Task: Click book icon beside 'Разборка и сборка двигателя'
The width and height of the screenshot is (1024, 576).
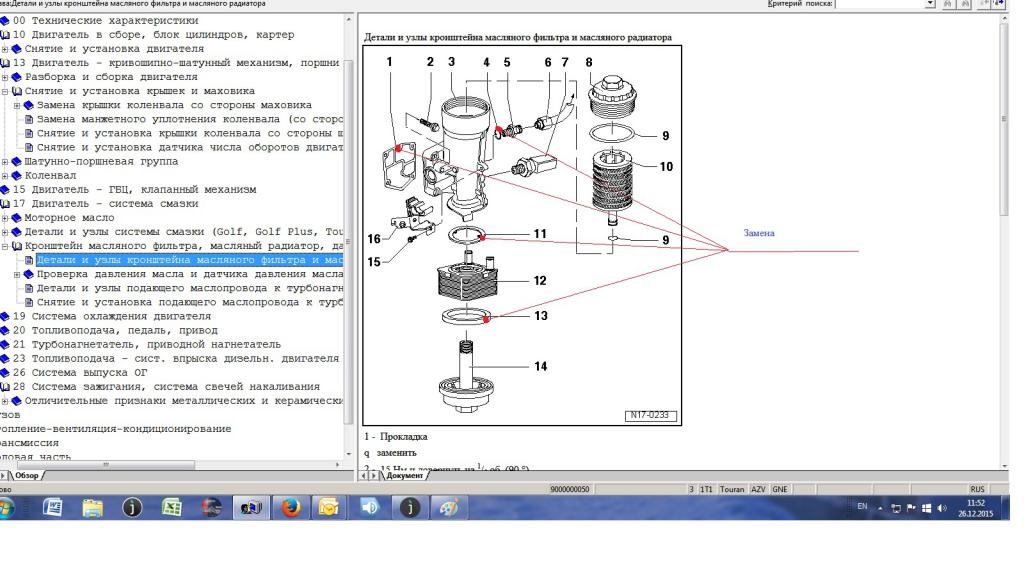Action: pos(17,77)
